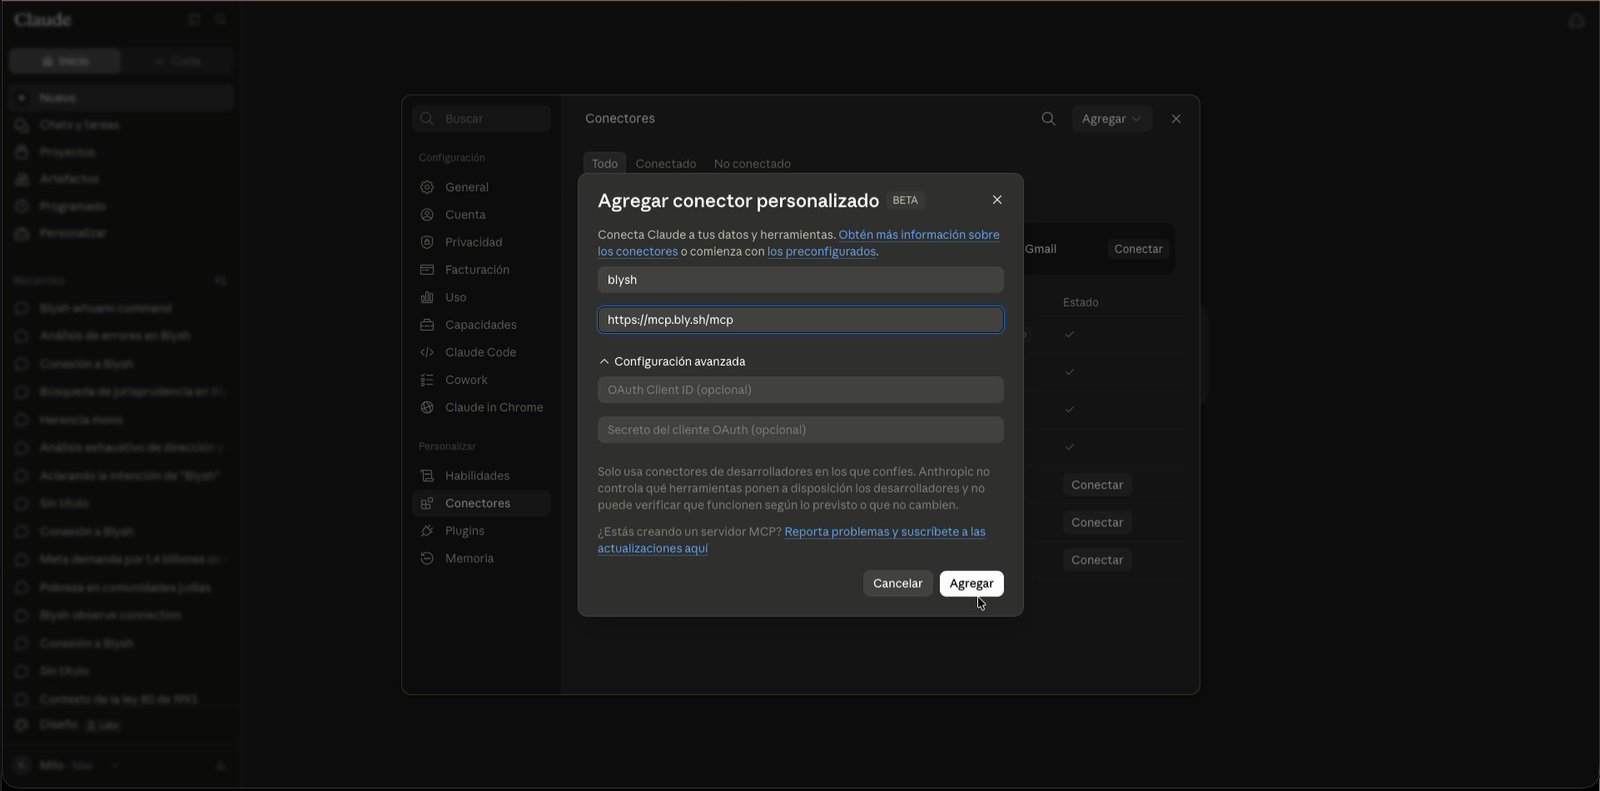Select the Inicio tab in main sidebar

(x=65, y=61)
